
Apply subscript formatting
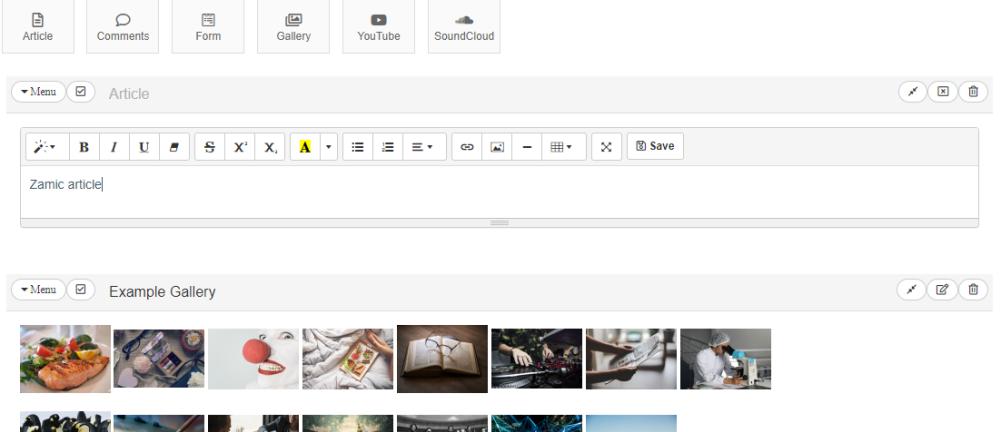pos(270,147)
